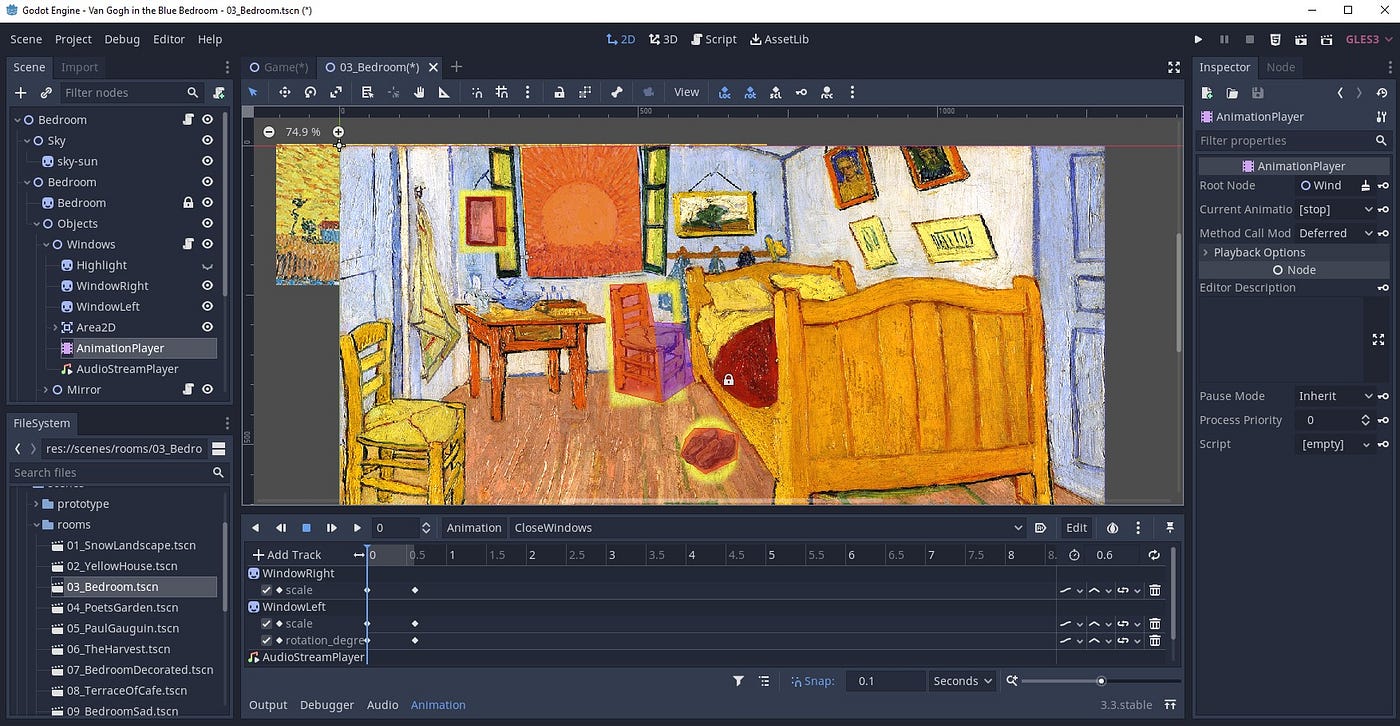
Task: Toggle the rot key-insertion button
Action: 750,92
